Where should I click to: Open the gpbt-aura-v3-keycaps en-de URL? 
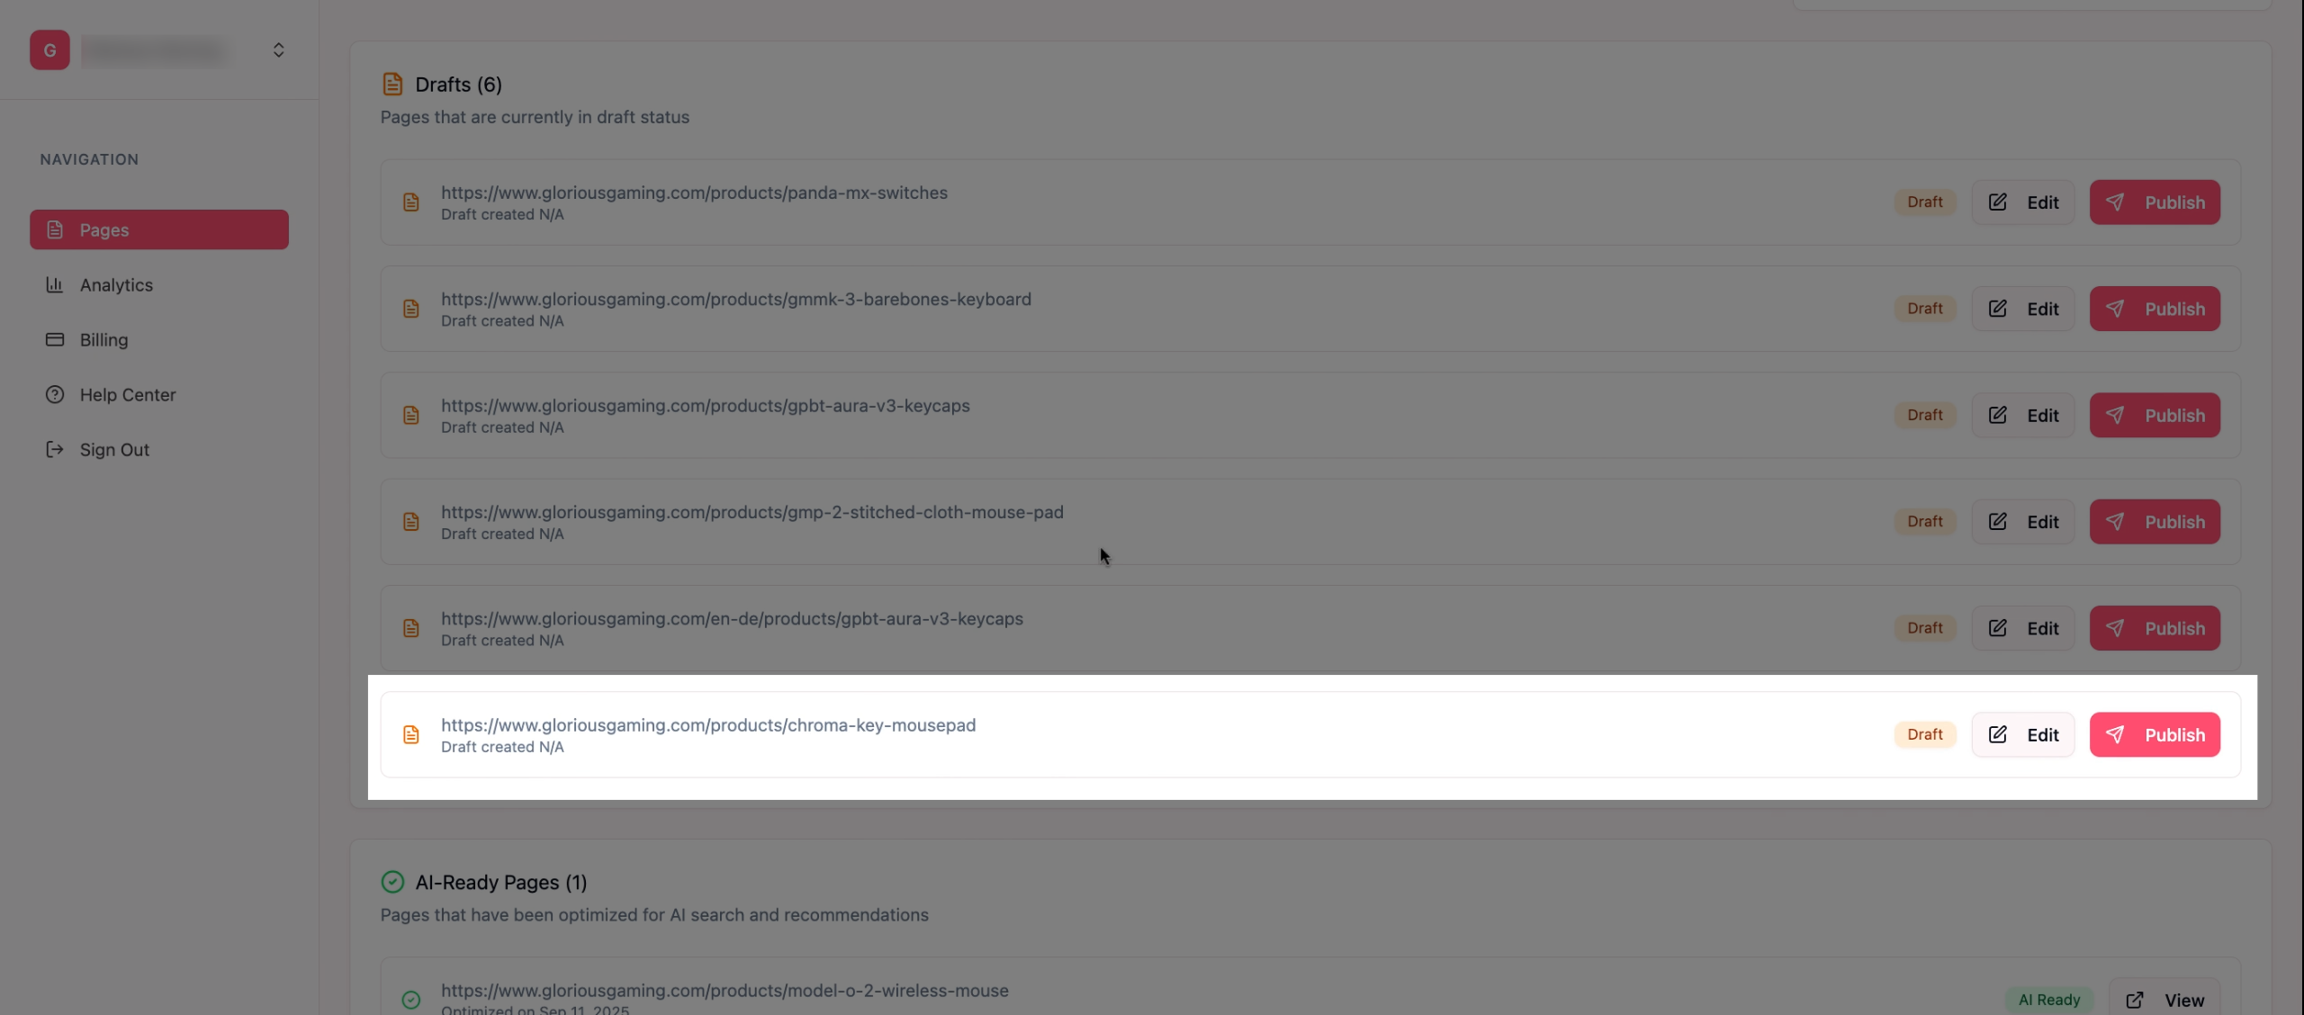click(x=732, y=619)
